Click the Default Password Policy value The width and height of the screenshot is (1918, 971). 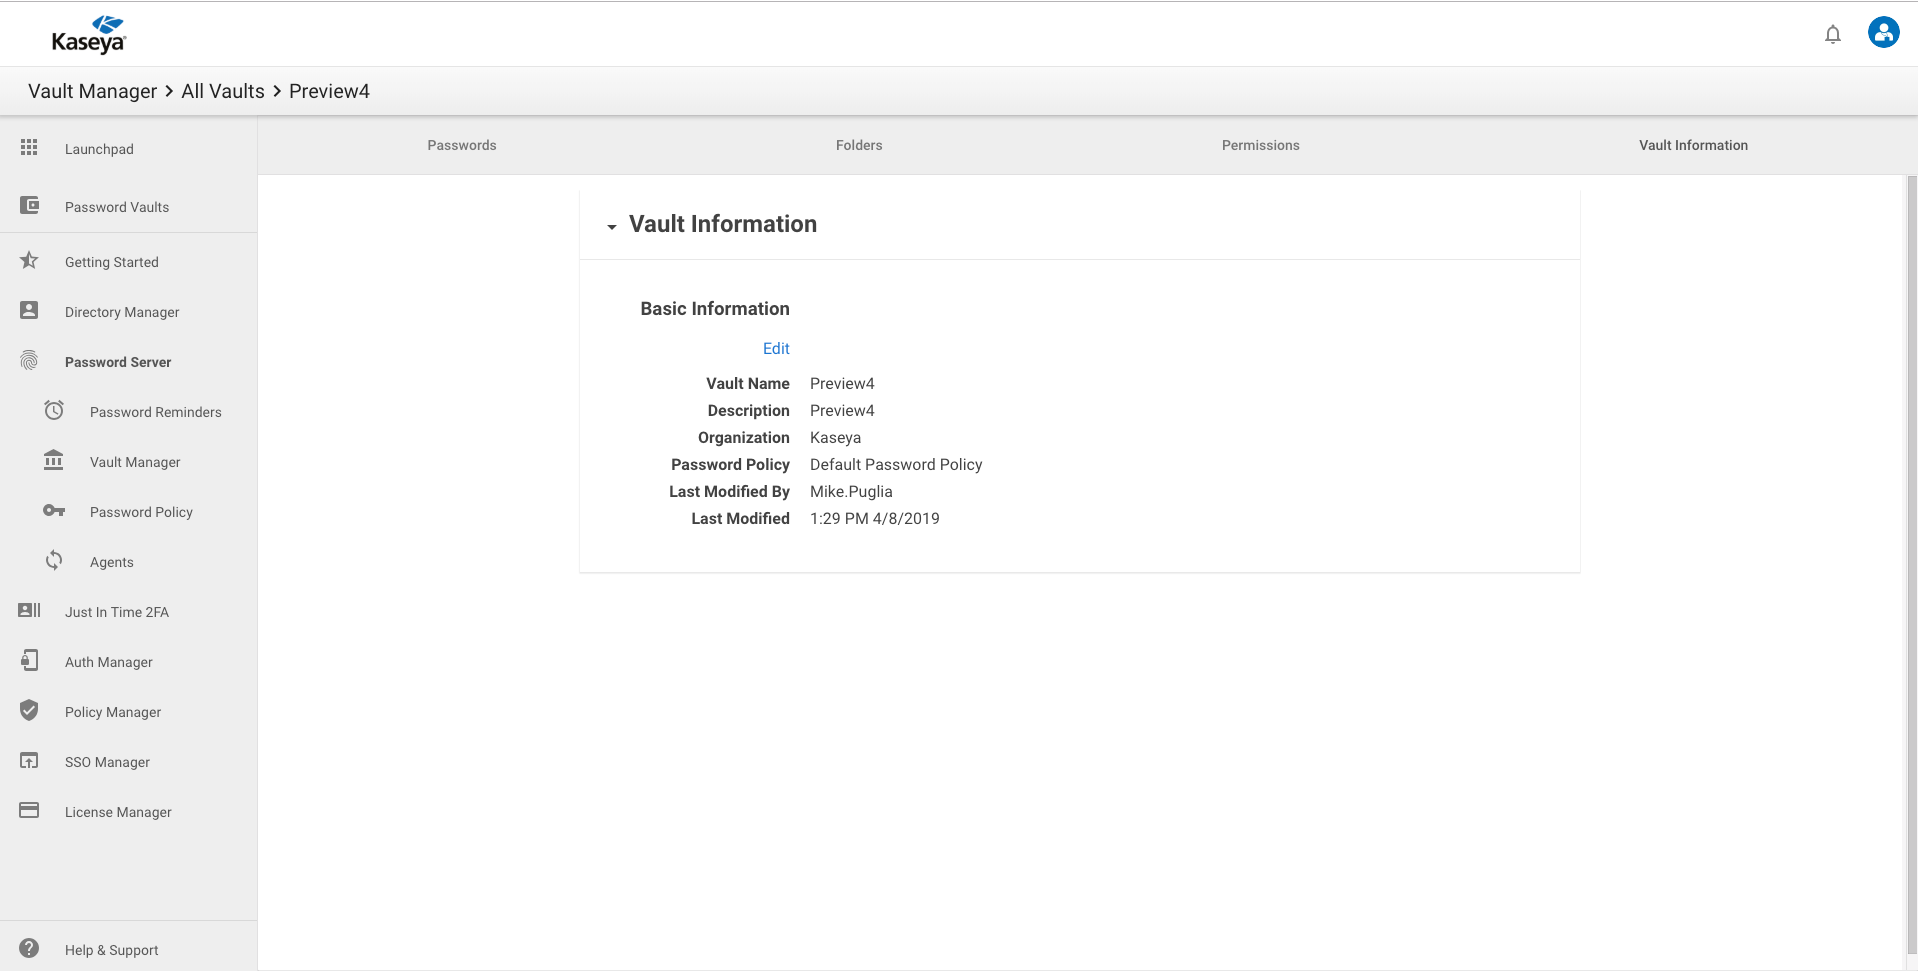(896, 464)
